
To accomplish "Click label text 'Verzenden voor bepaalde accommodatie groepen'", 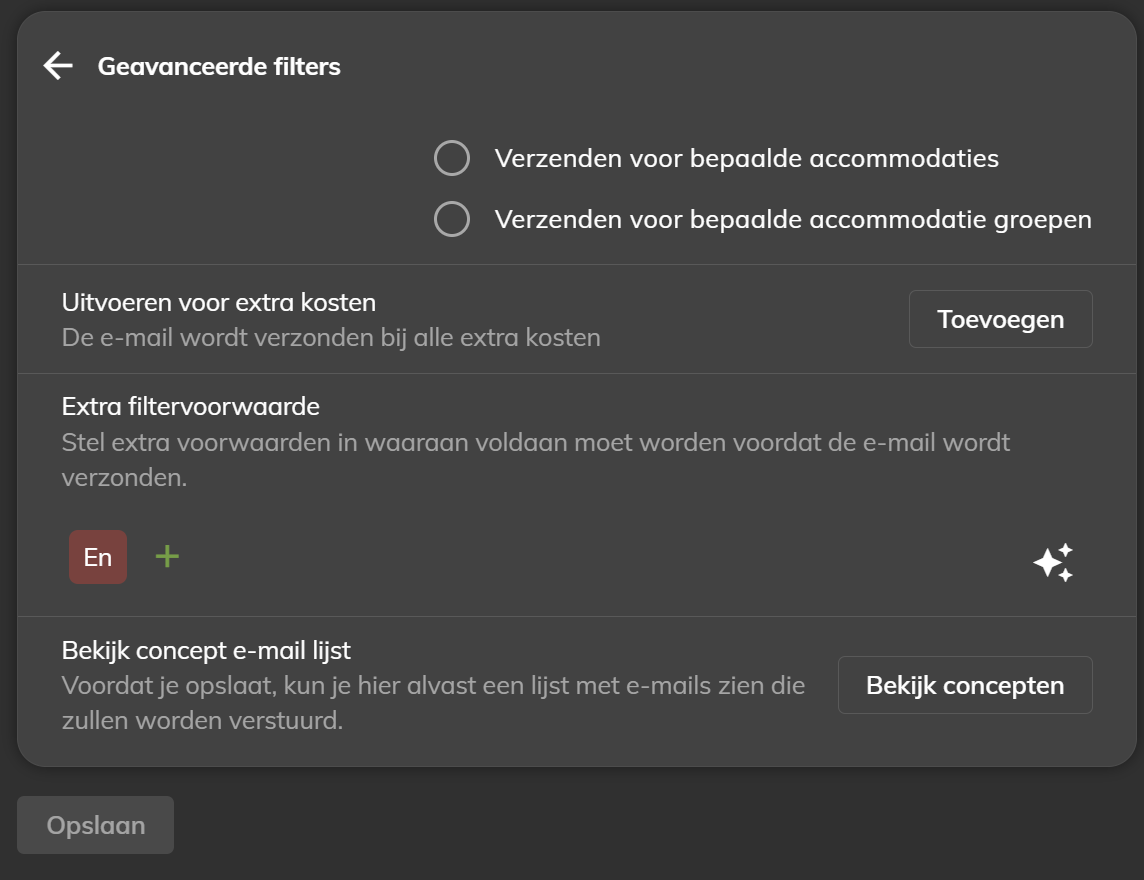I will (x=793, y=219).
